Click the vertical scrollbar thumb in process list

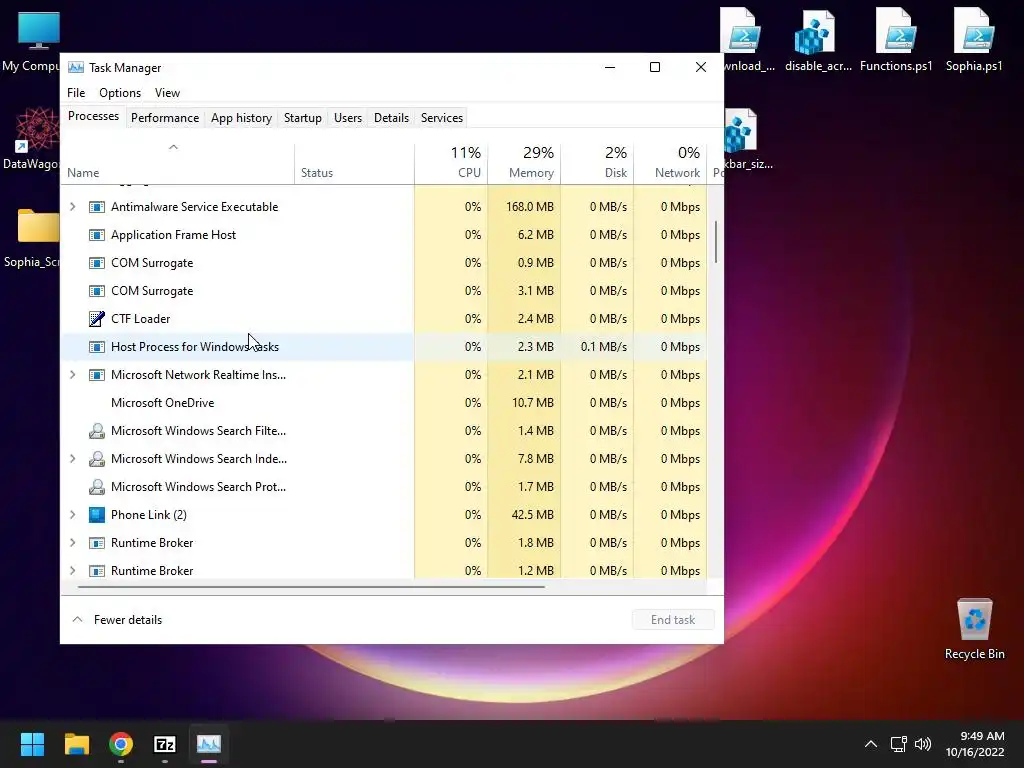click(716, 242)
